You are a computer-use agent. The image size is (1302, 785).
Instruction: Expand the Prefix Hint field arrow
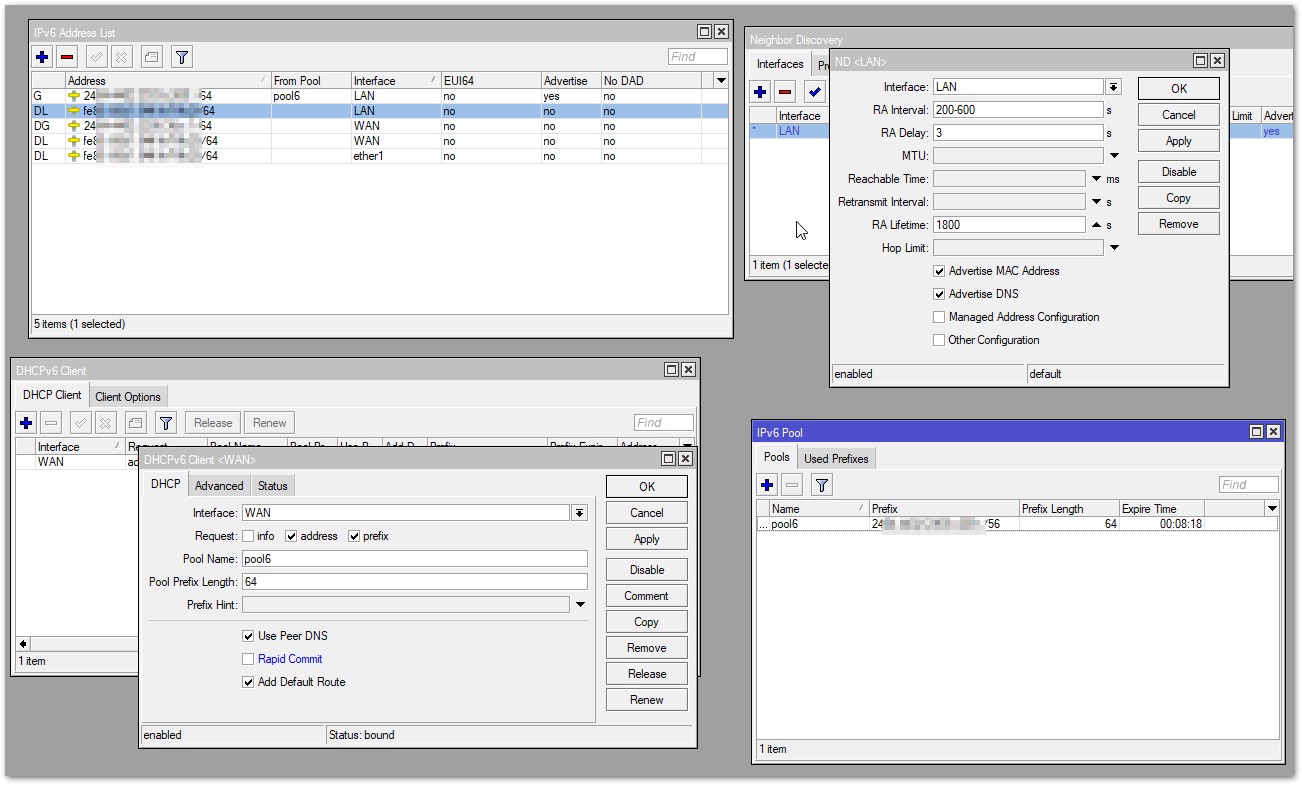(x=580, y=605)
